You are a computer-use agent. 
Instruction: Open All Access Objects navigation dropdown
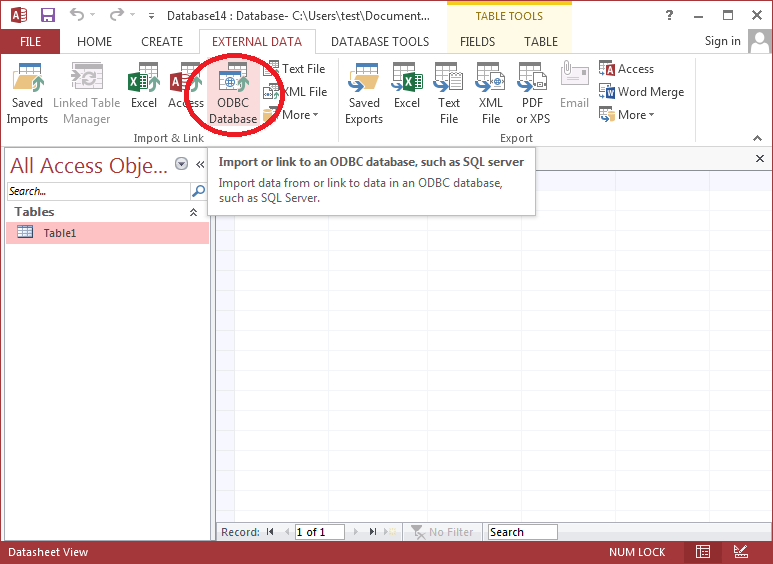pos(181,164)
